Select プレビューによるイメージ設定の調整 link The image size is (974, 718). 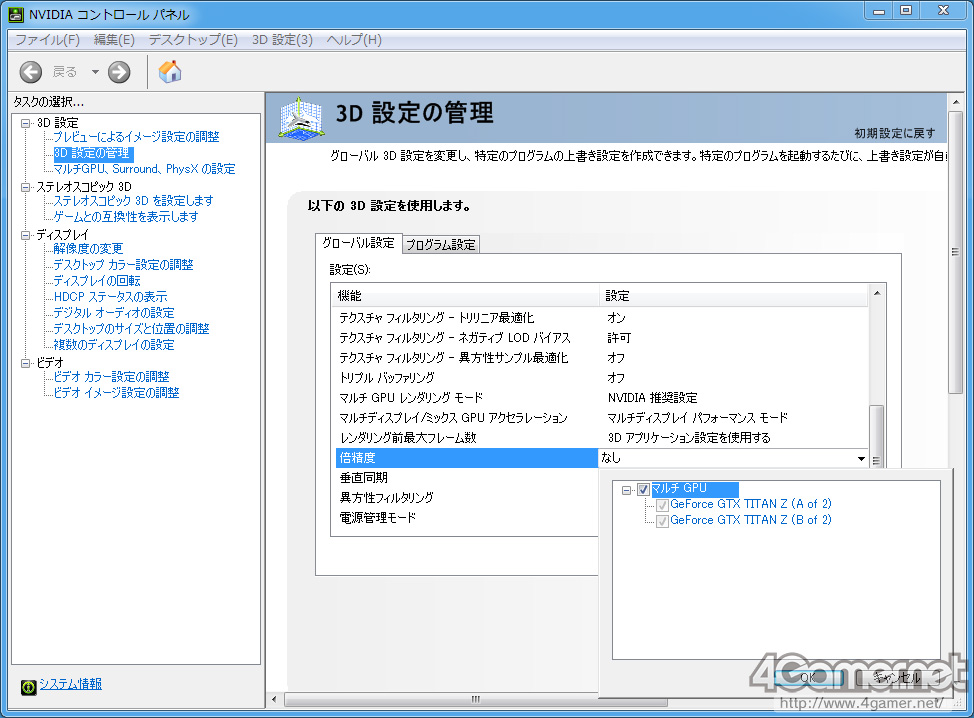tap(136, 137)
